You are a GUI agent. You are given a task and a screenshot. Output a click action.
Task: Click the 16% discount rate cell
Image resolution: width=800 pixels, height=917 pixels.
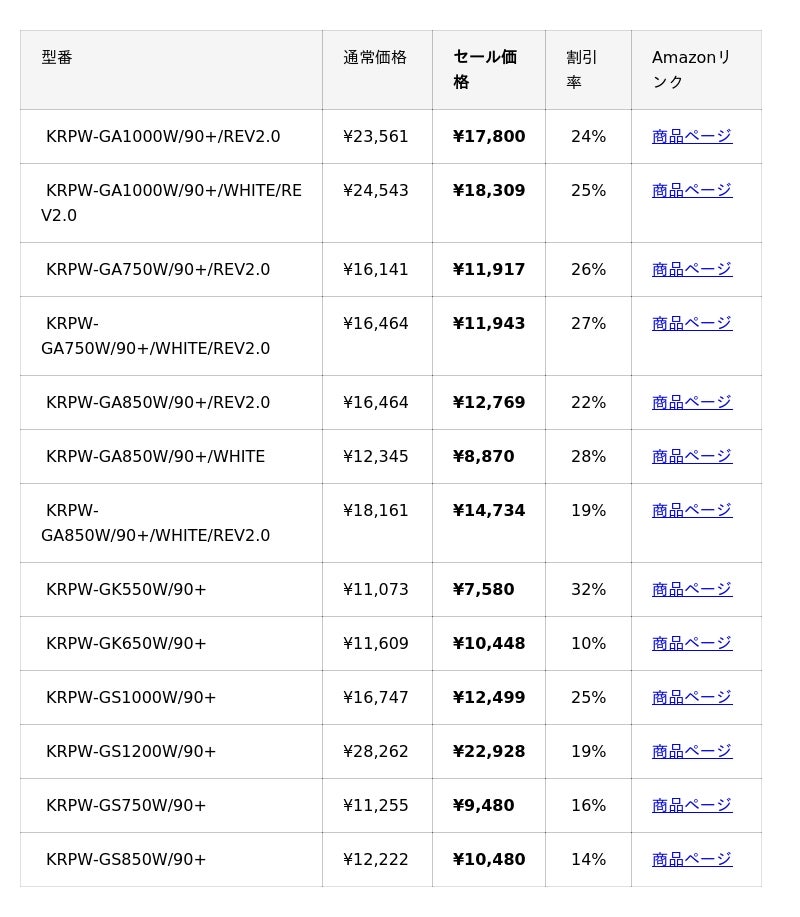588,805
